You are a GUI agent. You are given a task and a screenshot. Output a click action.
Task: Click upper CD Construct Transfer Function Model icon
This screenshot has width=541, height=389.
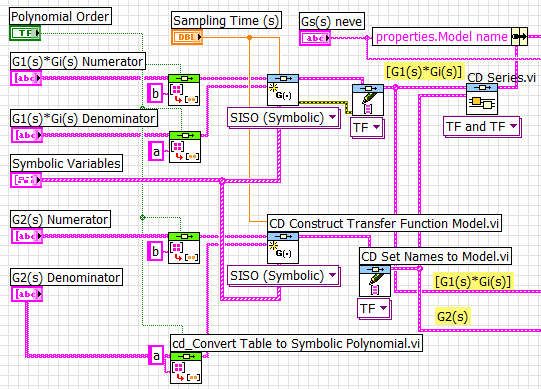point(283,90)
